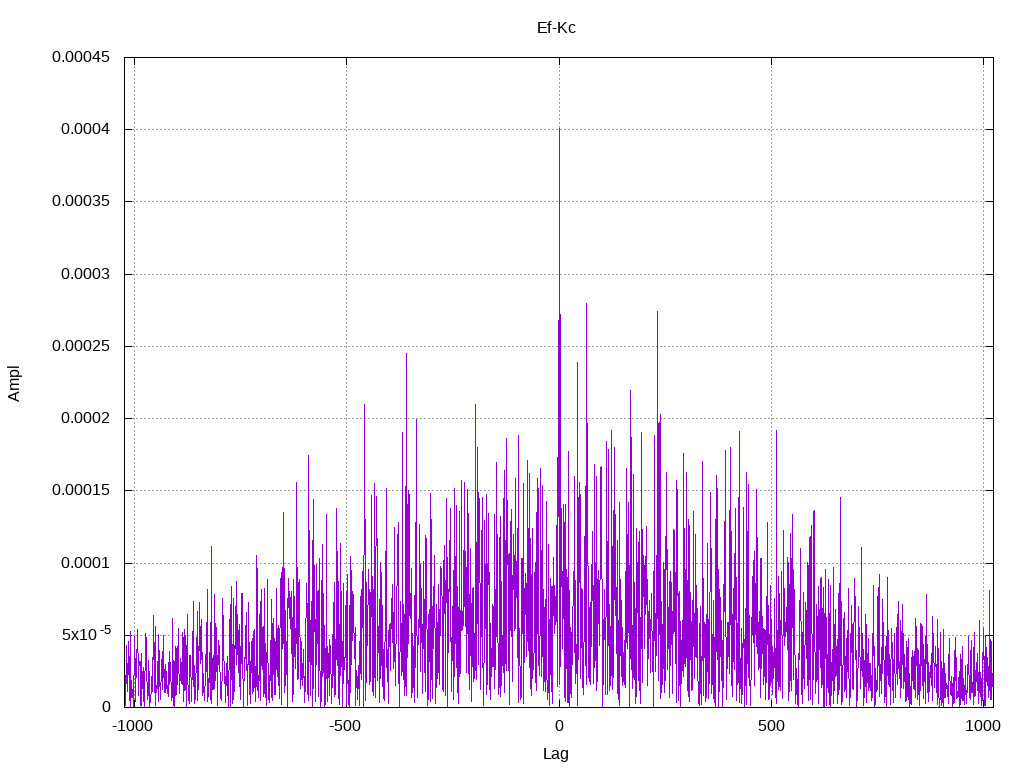The height and width of the screenshot is (768, 1024).
Task: Click the 0.00025 y-axis tick label
Action: tap(81, 346)
